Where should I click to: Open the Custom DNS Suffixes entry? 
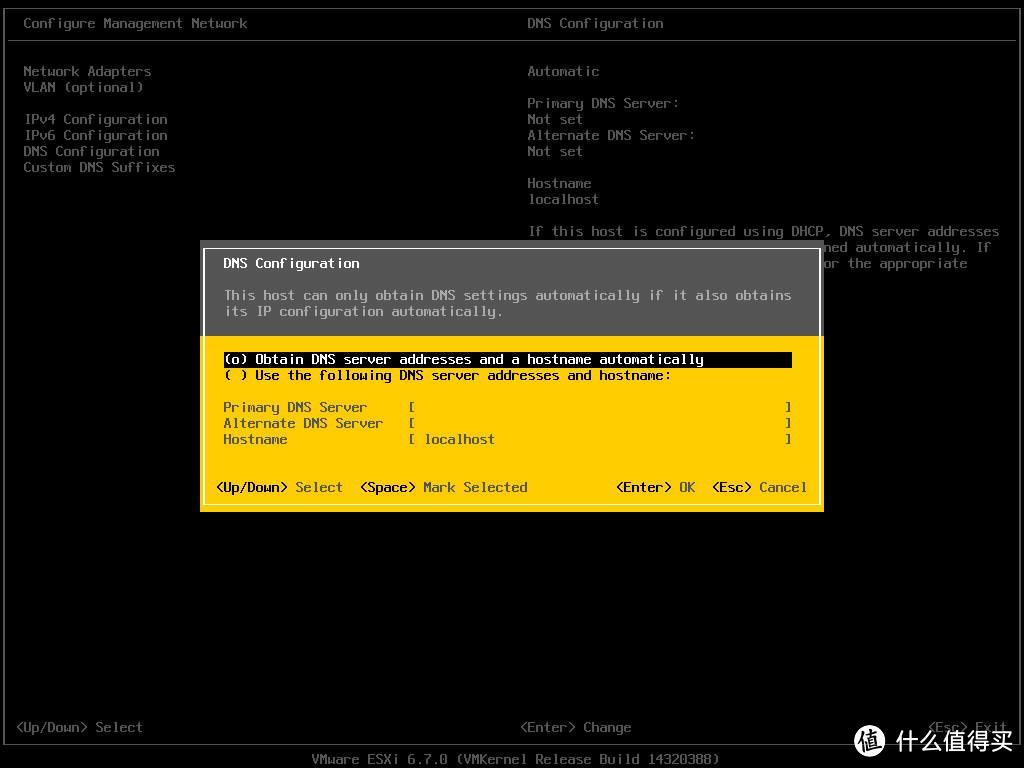click(x=99, y=167)
